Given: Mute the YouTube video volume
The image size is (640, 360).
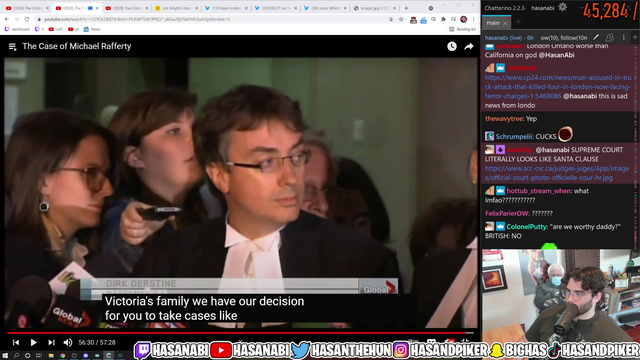Looking at the screenshot, I should 68,342.
